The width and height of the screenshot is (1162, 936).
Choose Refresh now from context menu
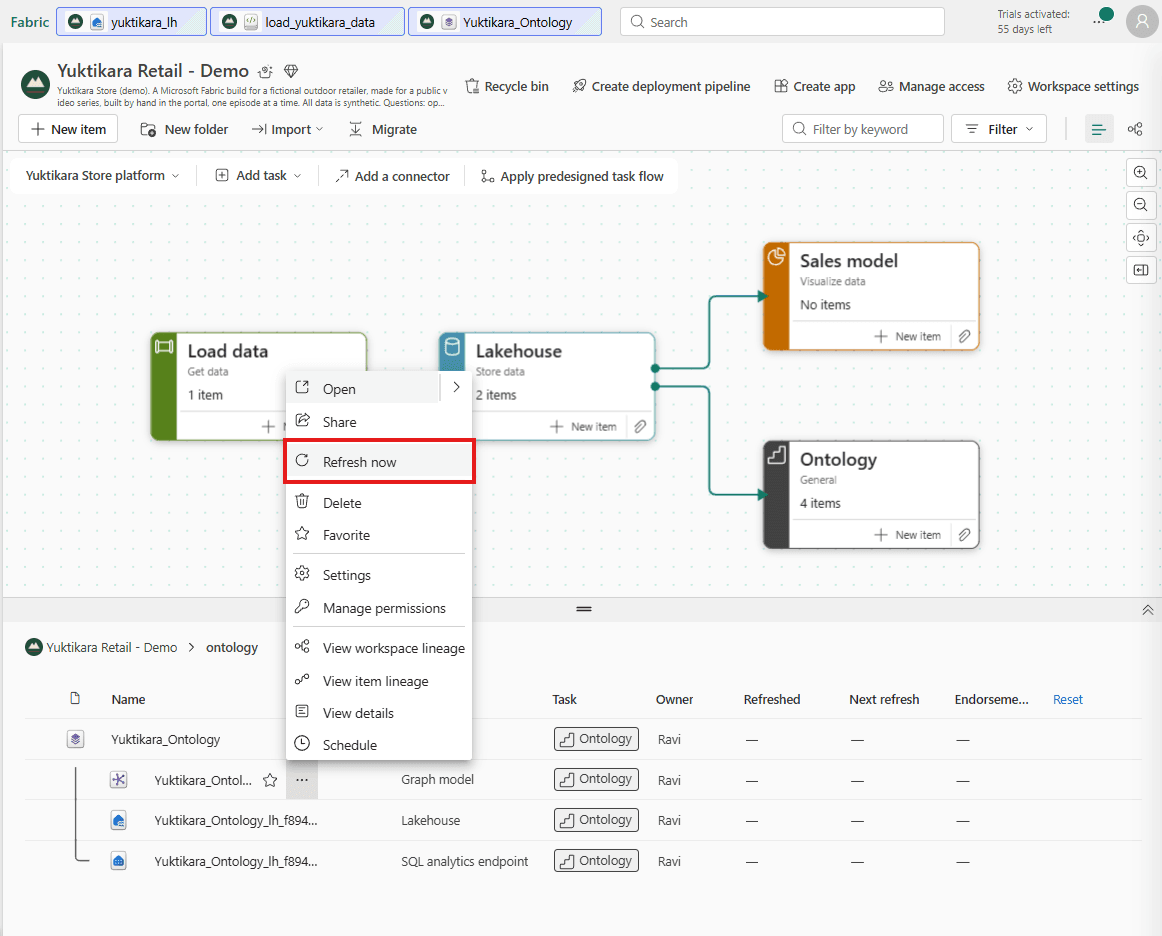pos(379,462)
